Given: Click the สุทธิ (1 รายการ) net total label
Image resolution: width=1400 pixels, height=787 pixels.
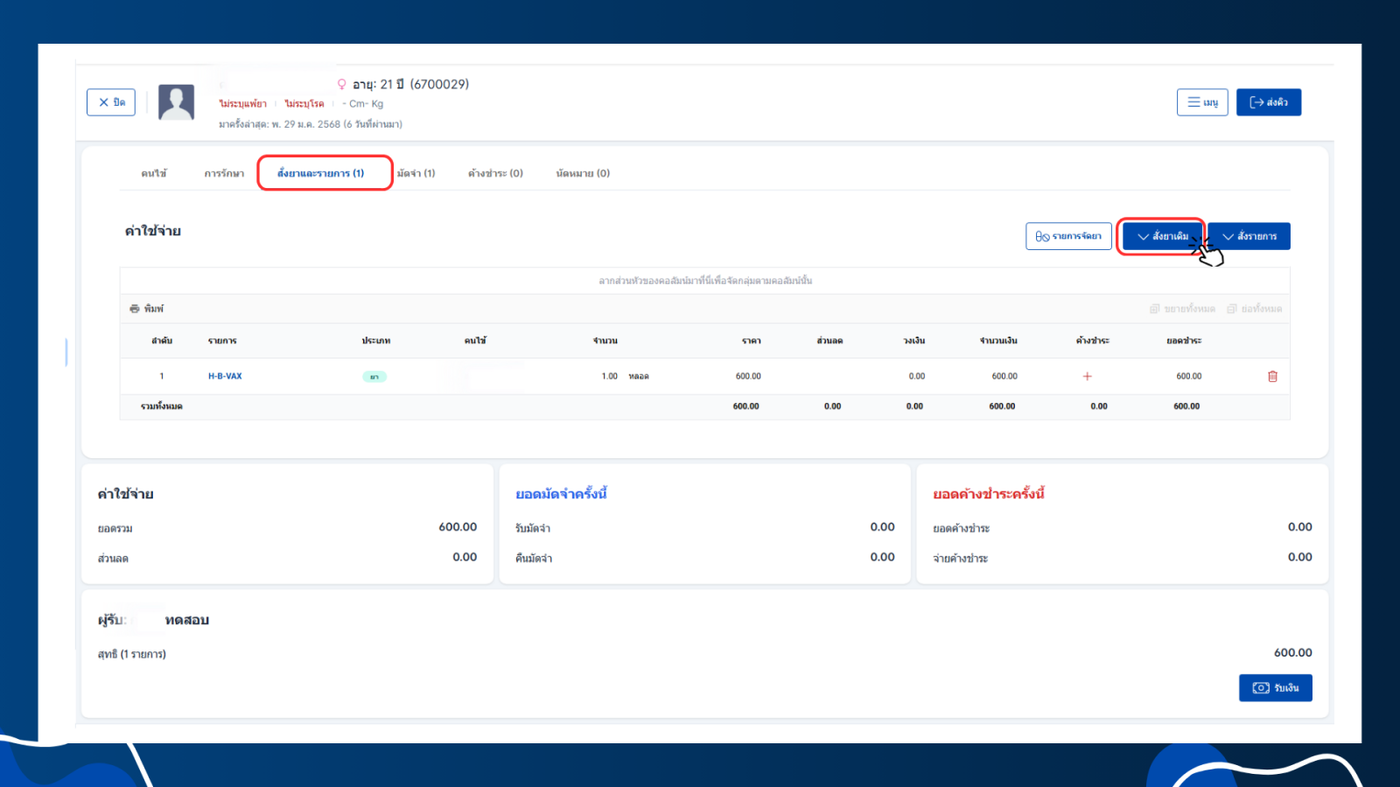Looking at the screenshot, I should [x=132, y=654].
